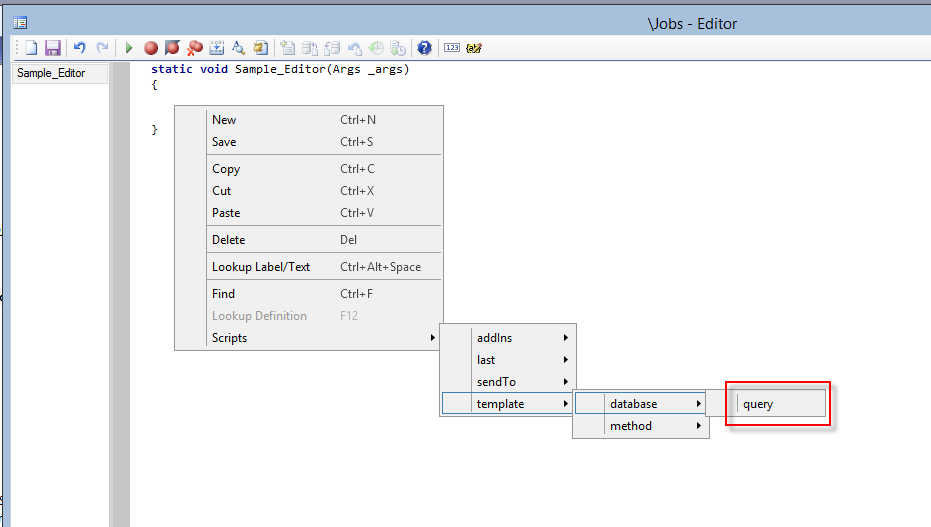This screenshot has height=527, width=931.
Task: Expand the method submenu
Action: [641, 426]
